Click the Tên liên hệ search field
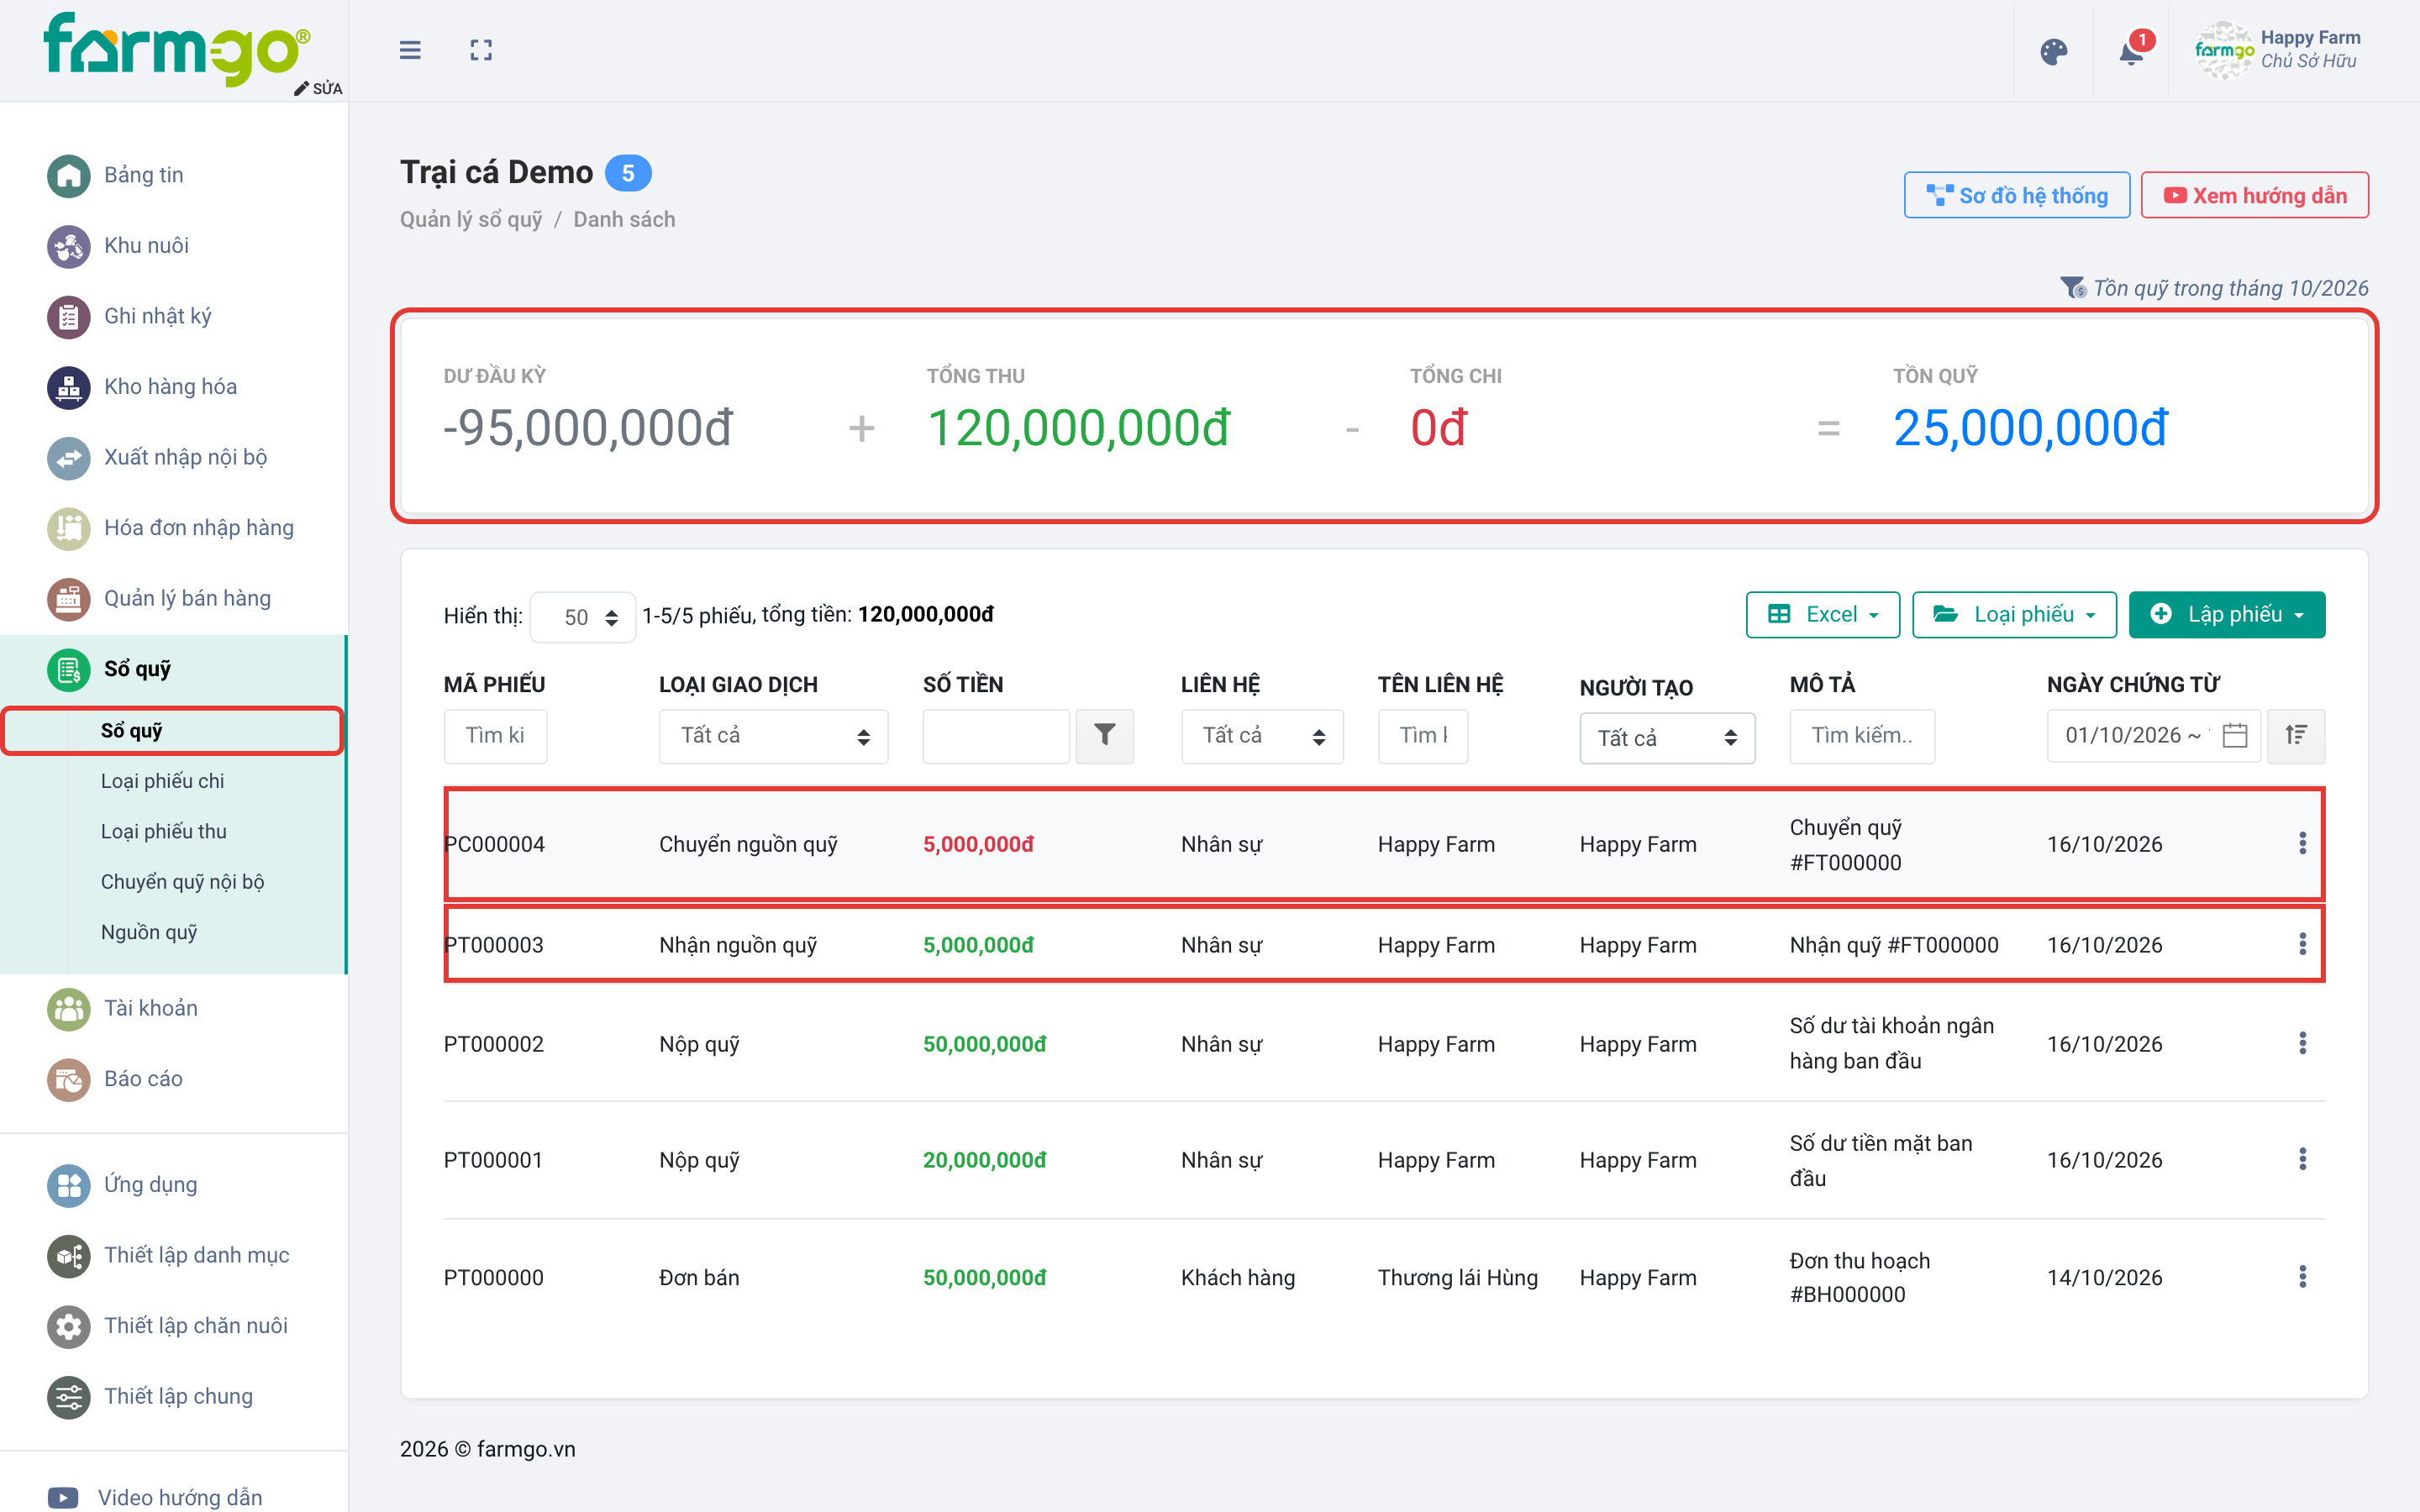The width and height of the screenshot is (2420, 1512). 1422,736
